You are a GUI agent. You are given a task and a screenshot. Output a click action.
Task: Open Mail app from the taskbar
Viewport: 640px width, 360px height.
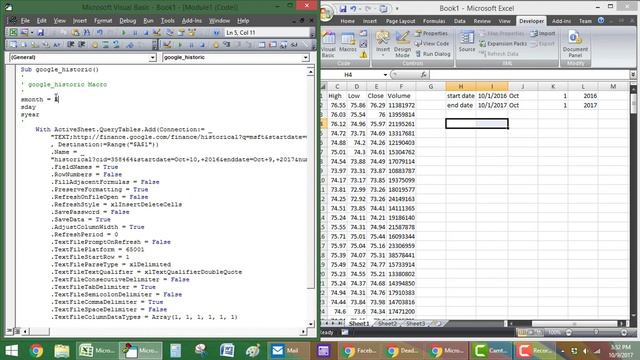click(x=285, y=351)
